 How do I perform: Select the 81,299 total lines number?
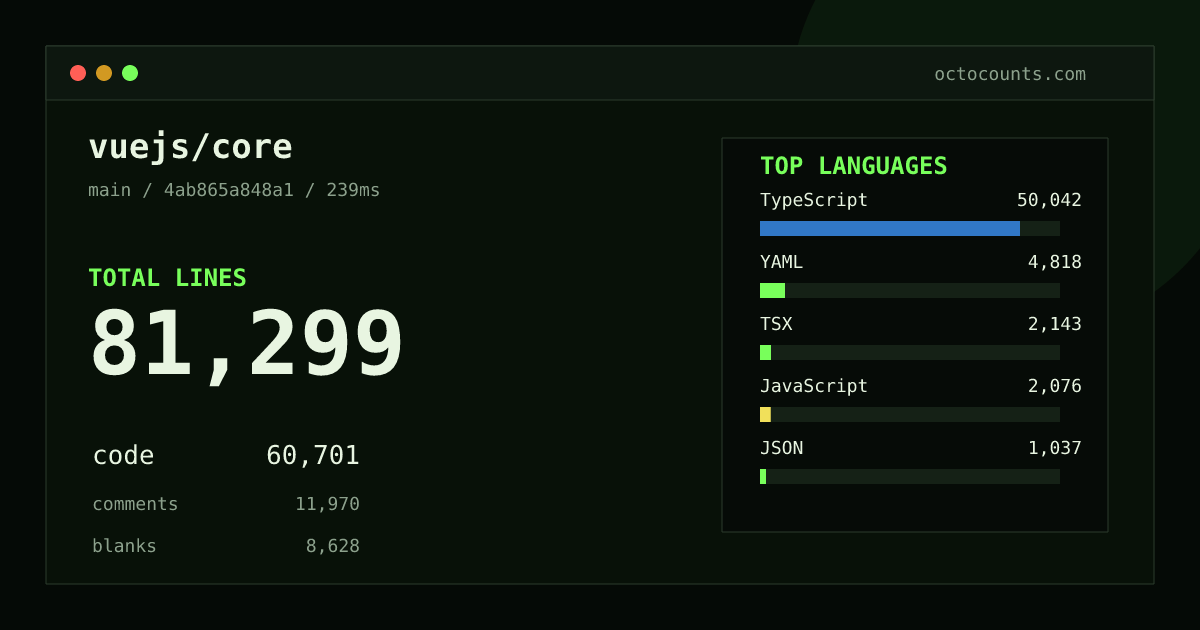246,345
